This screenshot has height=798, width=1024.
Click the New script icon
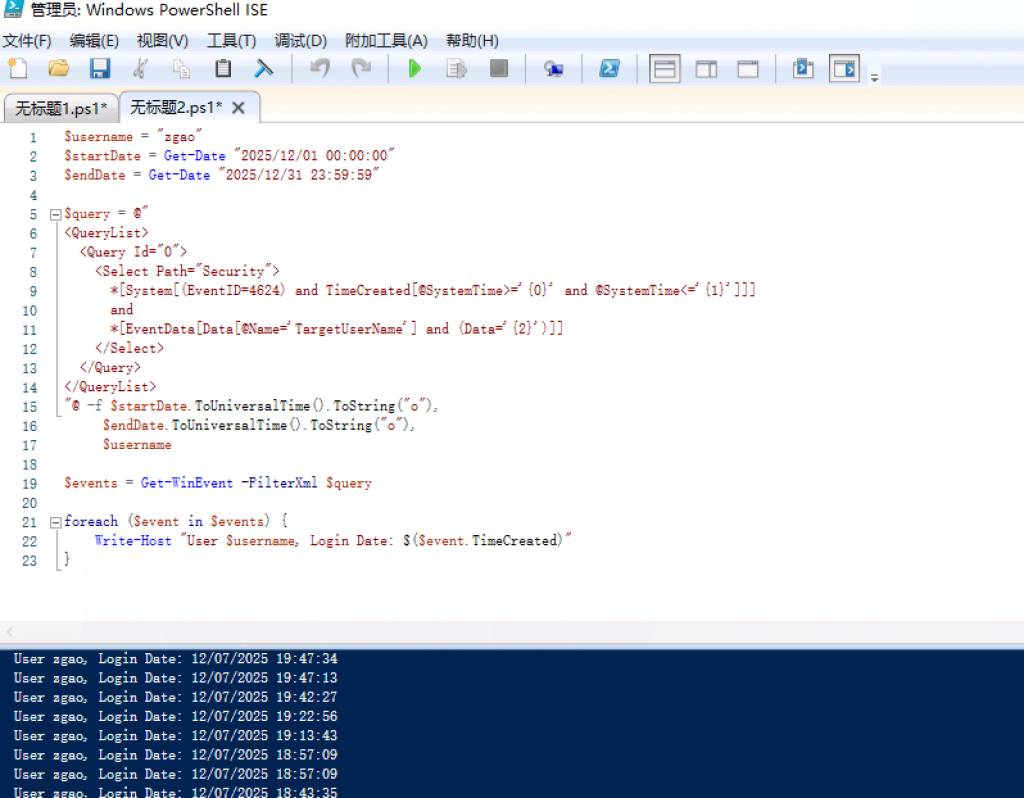(x=18, y=69)
